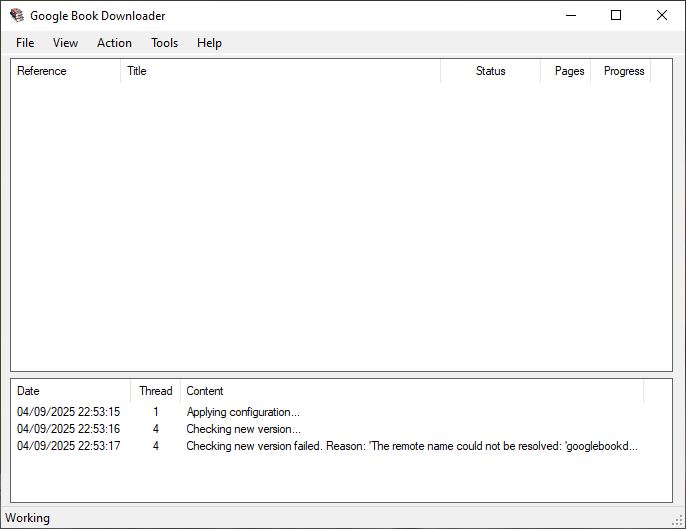
Task: Maximize the Google Book Downloader window
Action: (x=616, y=15)
